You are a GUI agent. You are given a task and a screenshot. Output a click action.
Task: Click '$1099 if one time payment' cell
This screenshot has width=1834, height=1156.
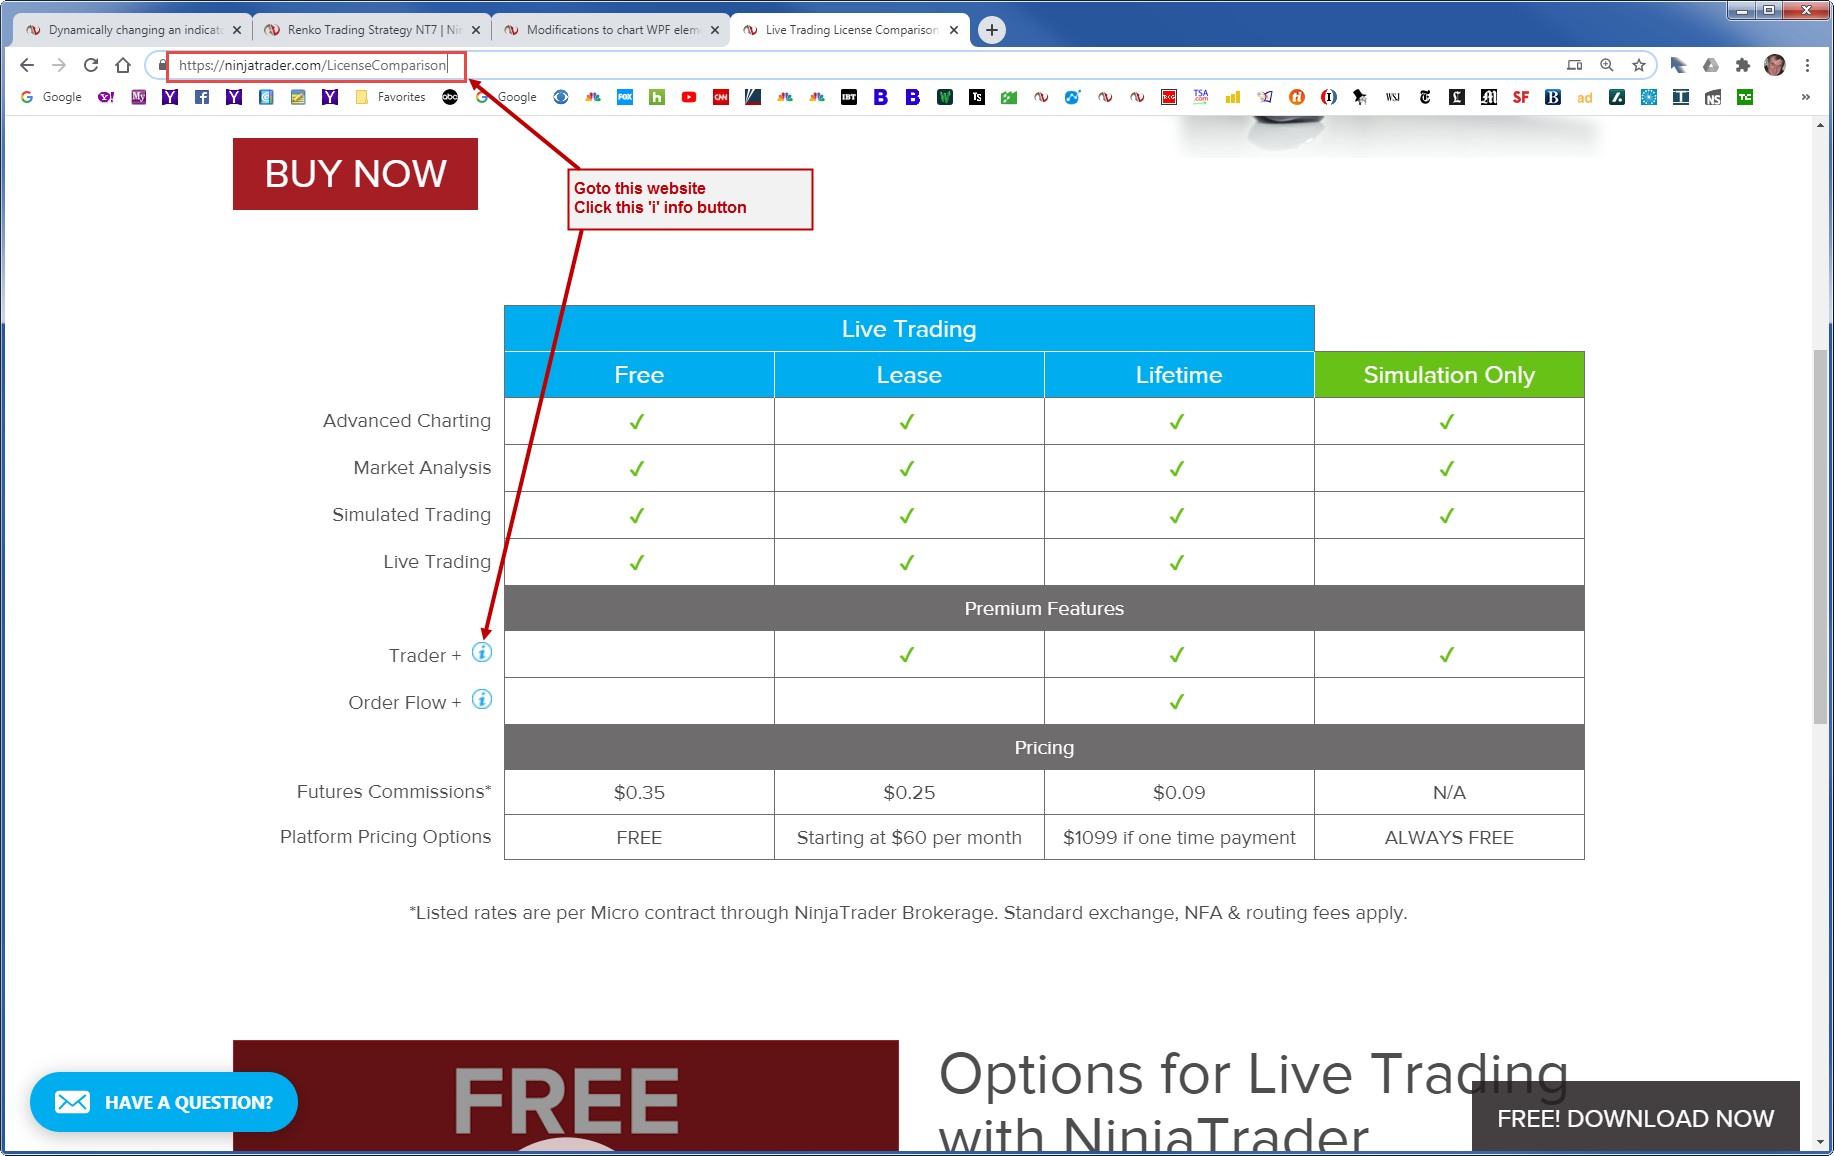pos(1179,838)
